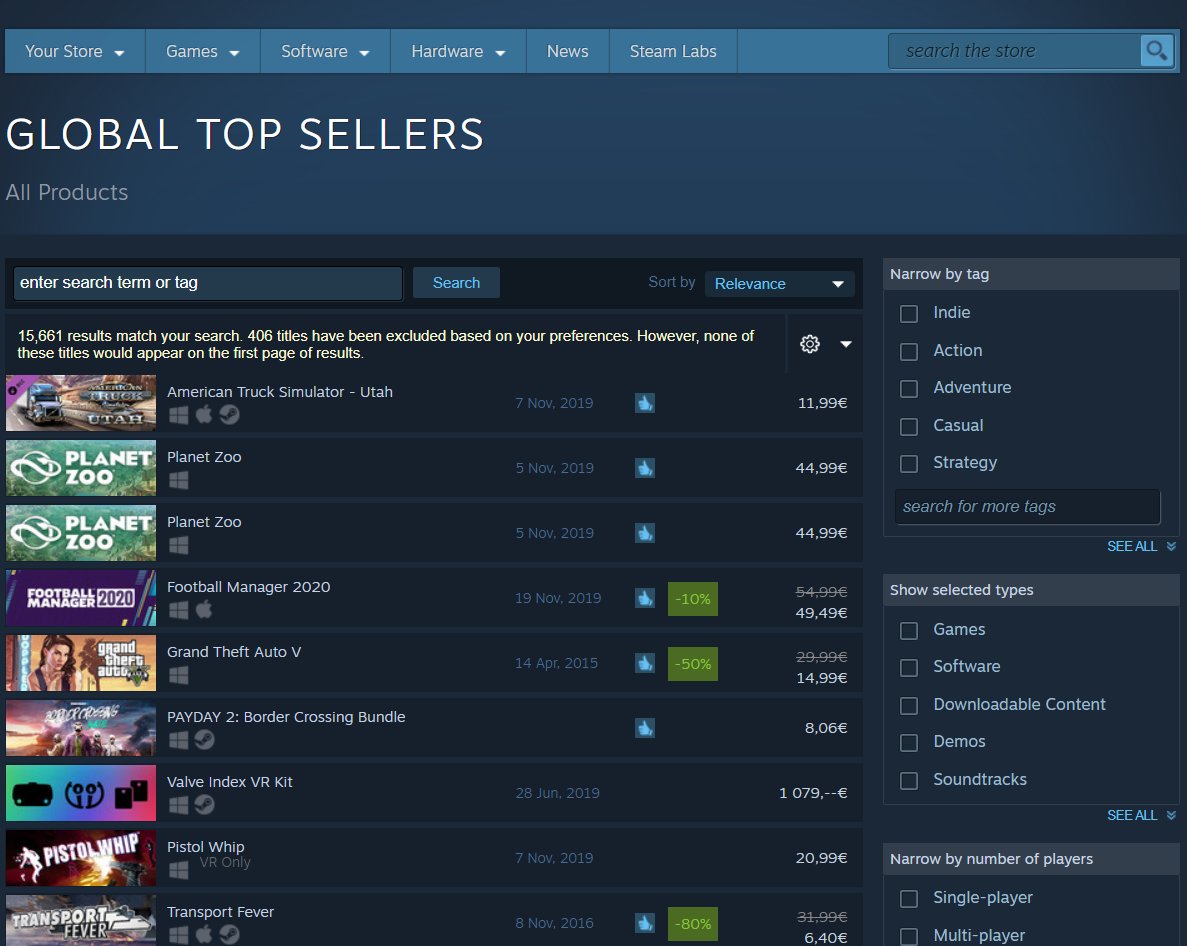Click SteamOS icon under American Truck Simulator - Utah
The image size is (1187, 946).
click(x=229, y=415)
